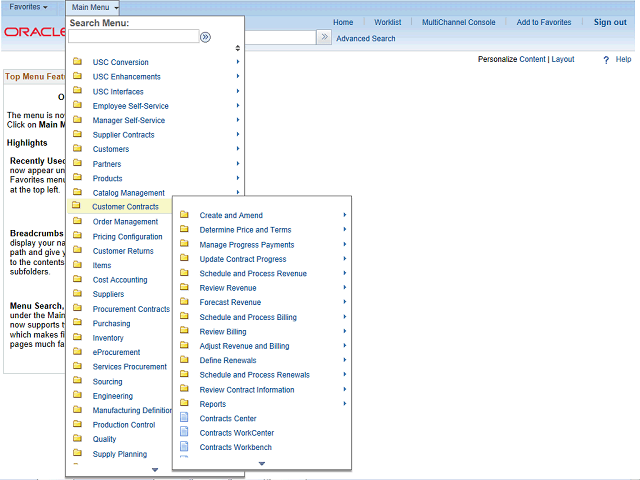Click the Search Menu go arrow icon
This screenshot has height=480, width=640.
[x=205, y=38]
